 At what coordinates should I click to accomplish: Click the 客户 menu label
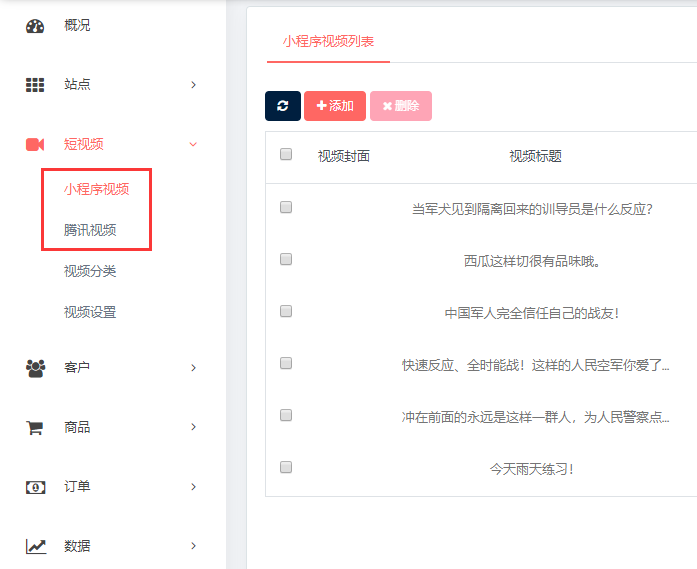(77, 368)
